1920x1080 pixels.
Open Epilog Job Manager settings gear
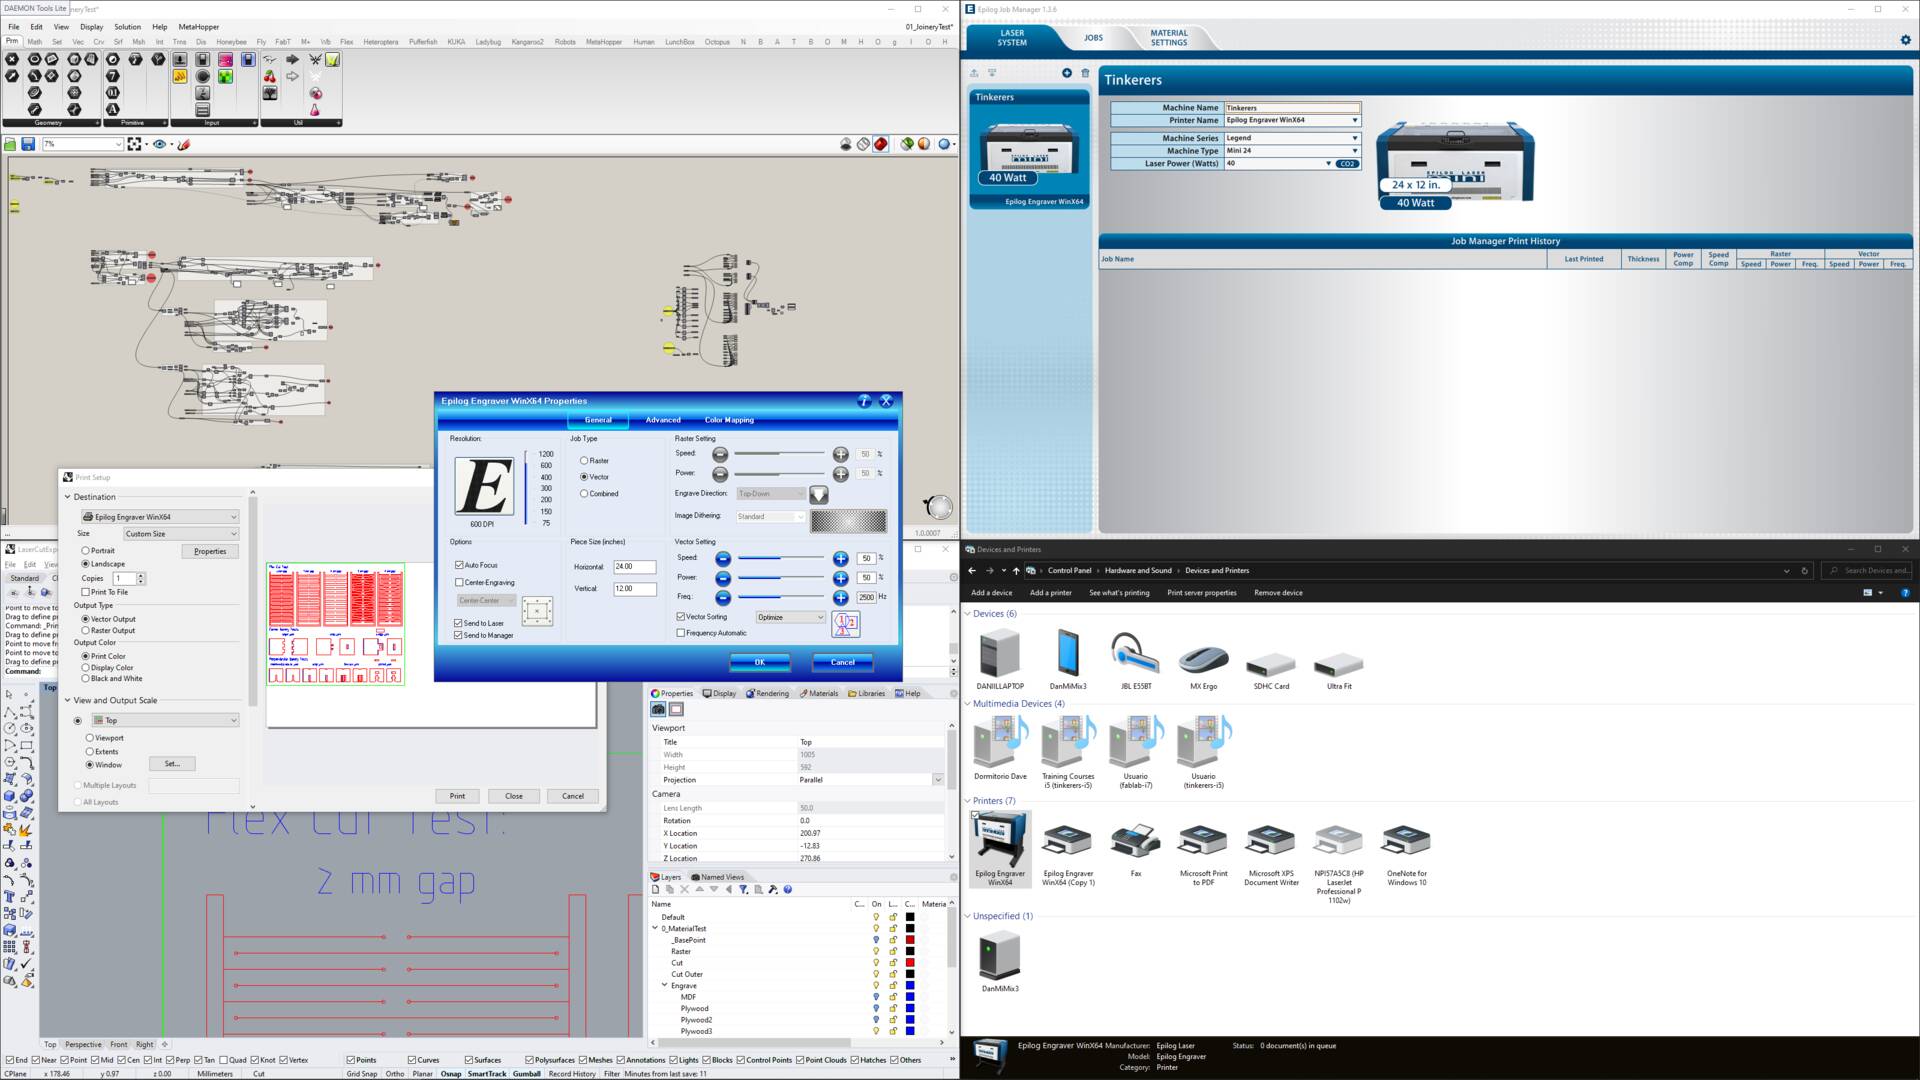click(1905, 40)
